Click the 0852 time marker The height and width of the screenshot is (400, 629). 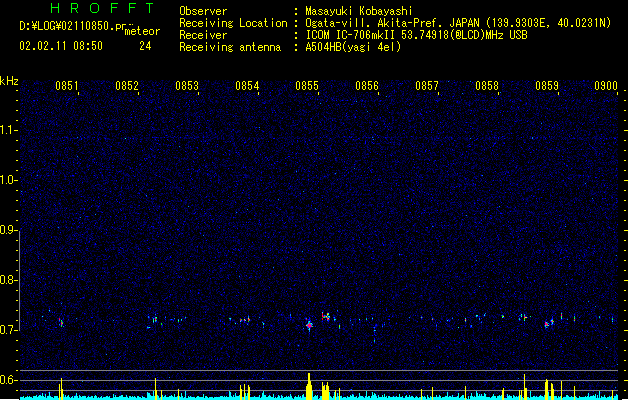coord(127,86)
